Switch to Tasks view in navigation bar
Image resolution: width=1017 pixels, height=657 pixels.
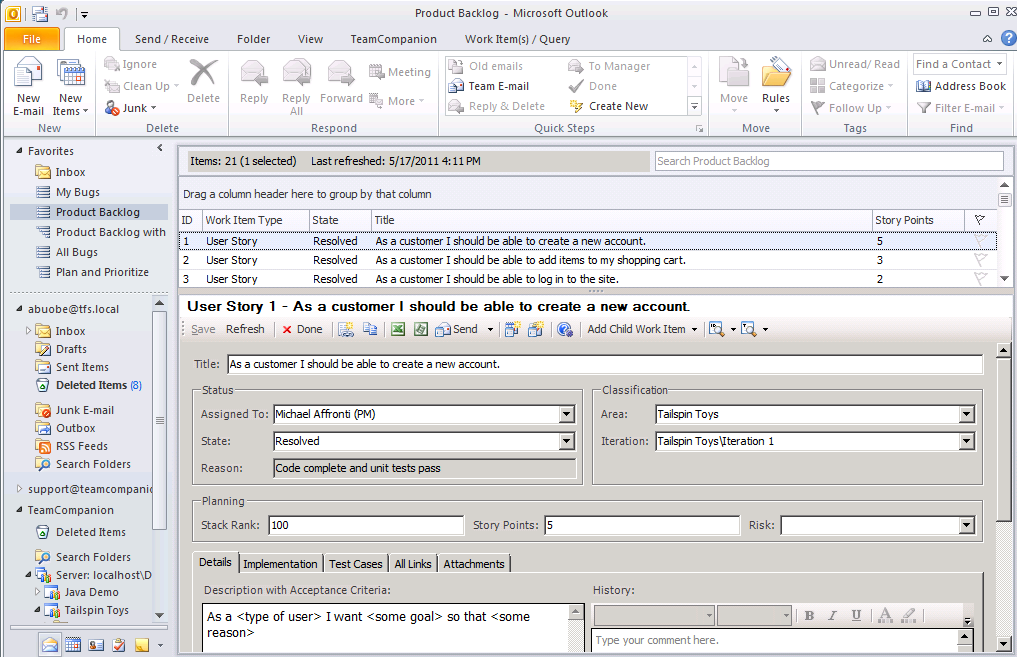119,645
